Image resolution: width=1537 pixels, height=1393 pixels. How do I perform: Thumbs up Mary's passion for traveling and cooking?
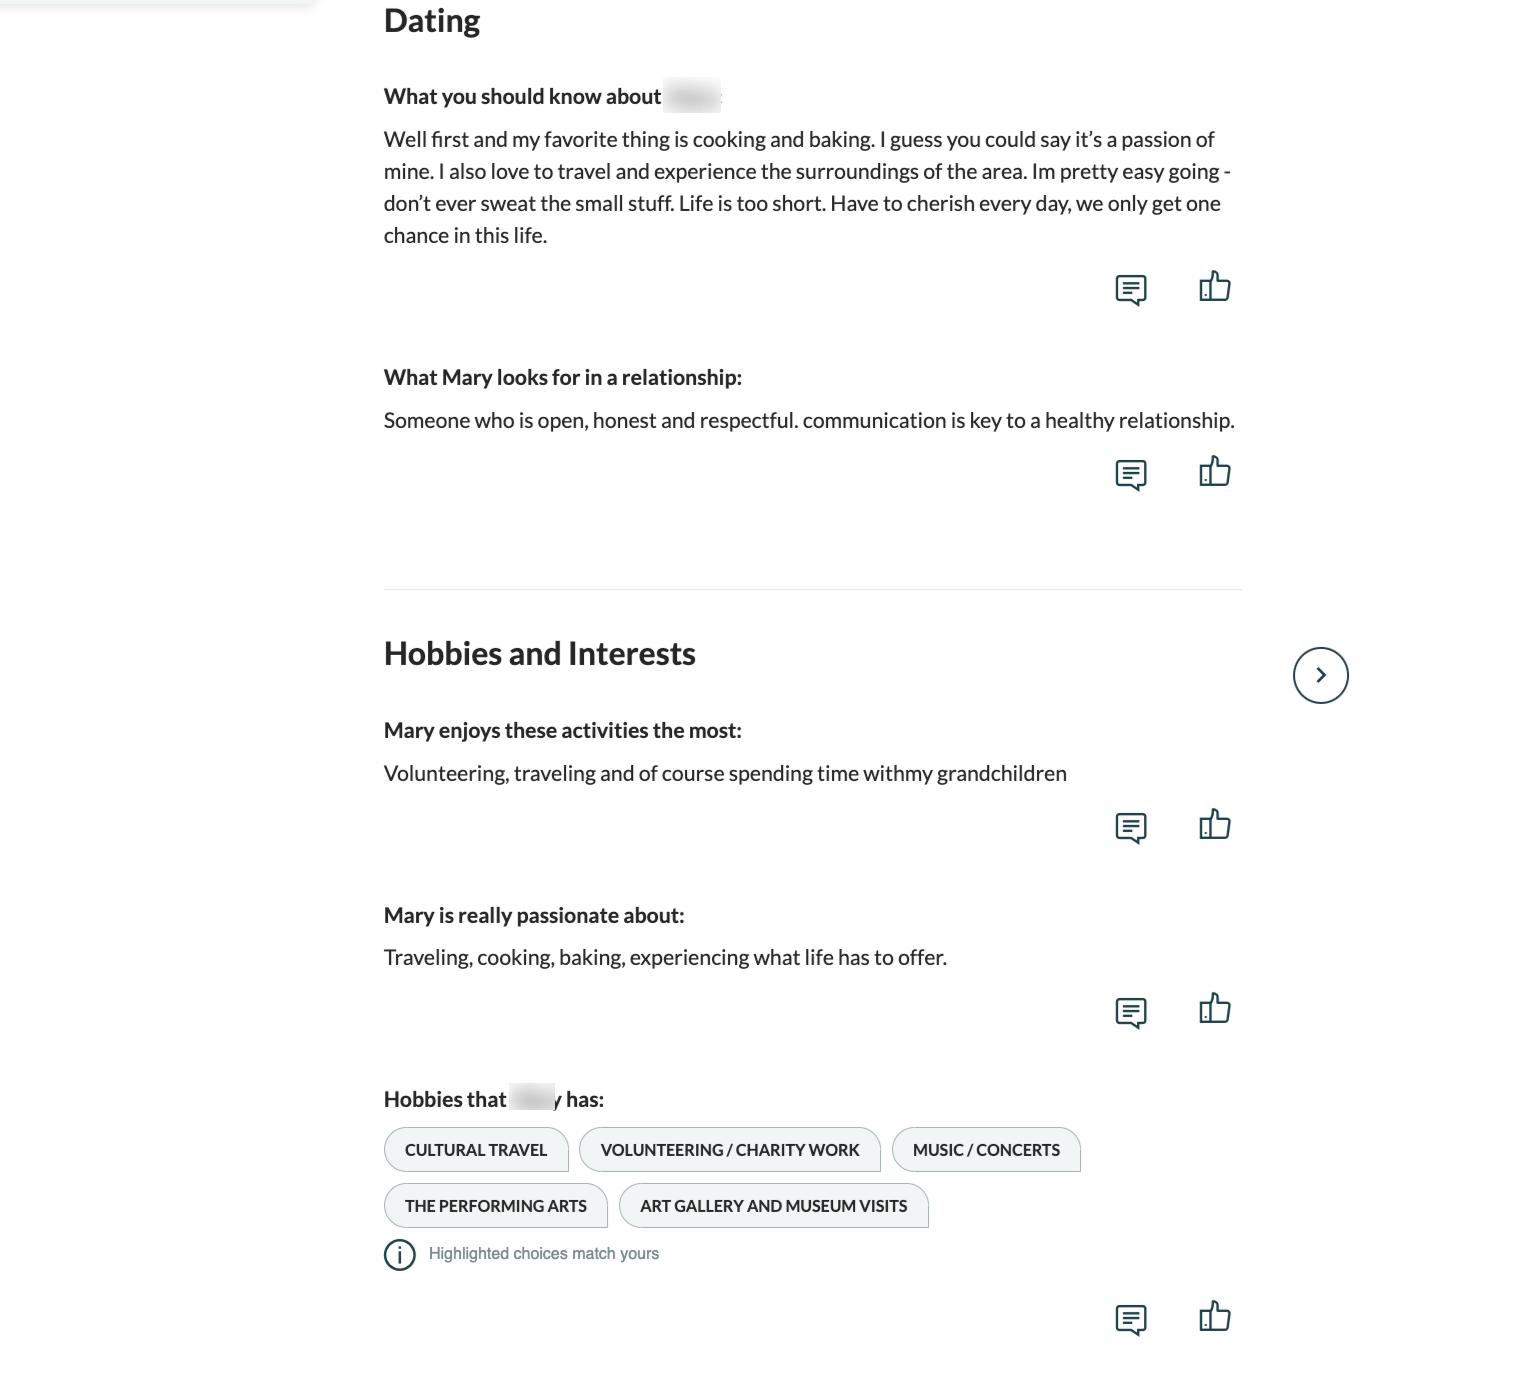[x=1213, y=1008]
